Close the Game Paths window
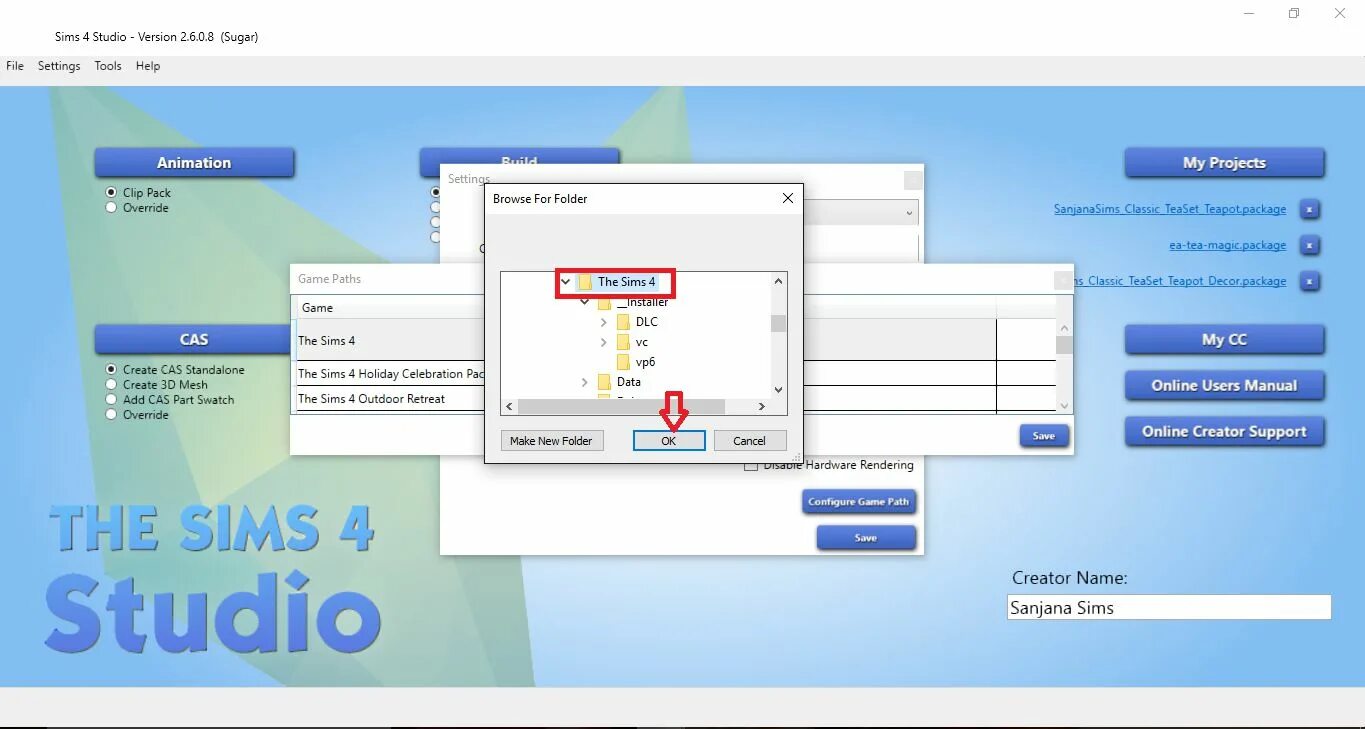 click(1063, 280)
